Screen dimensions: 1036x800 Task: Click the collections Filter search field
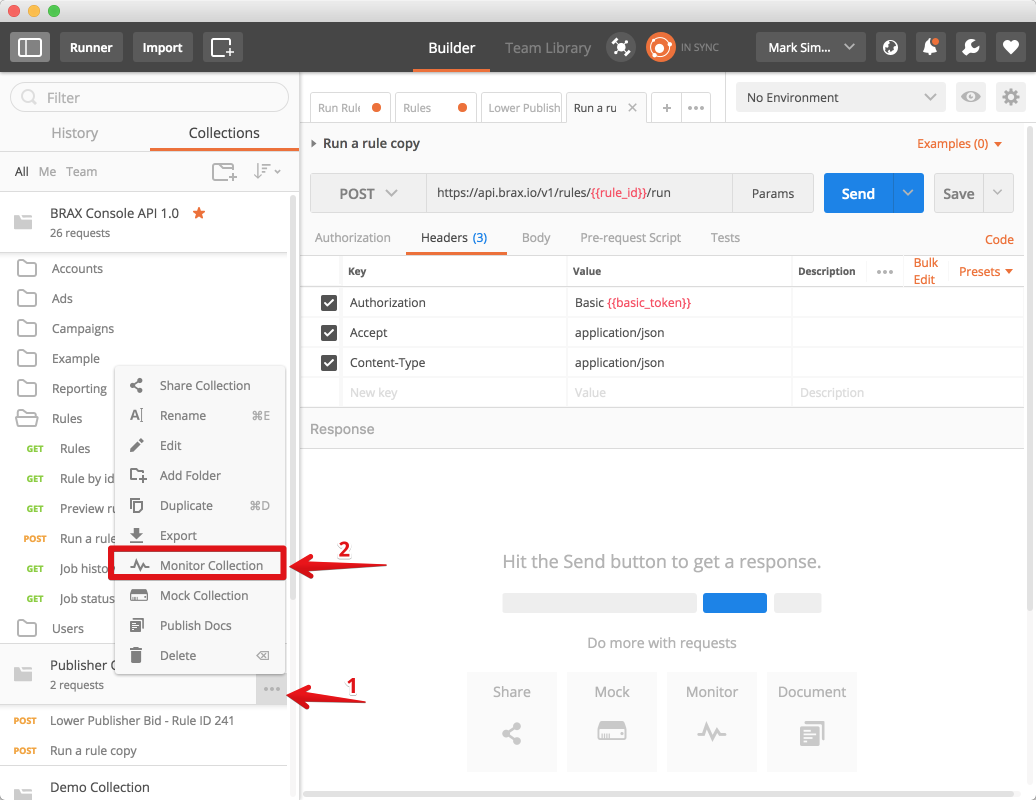[x=150, y=97]
